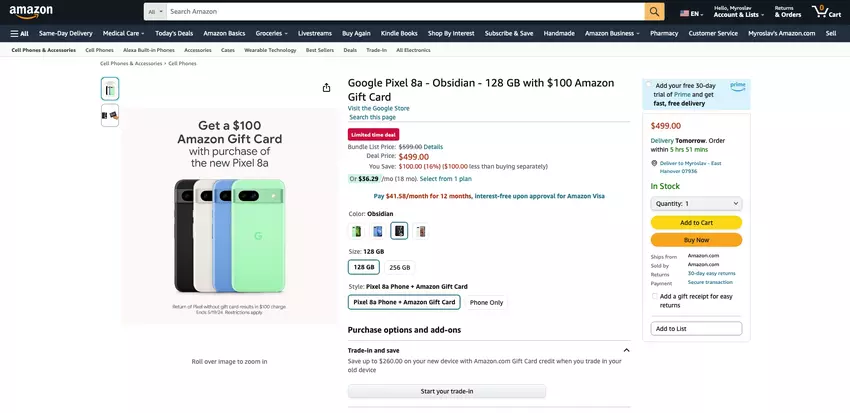Go to Best Sellers subnav tab
Screen dimensions: 850x413
[x=320, y=49]
